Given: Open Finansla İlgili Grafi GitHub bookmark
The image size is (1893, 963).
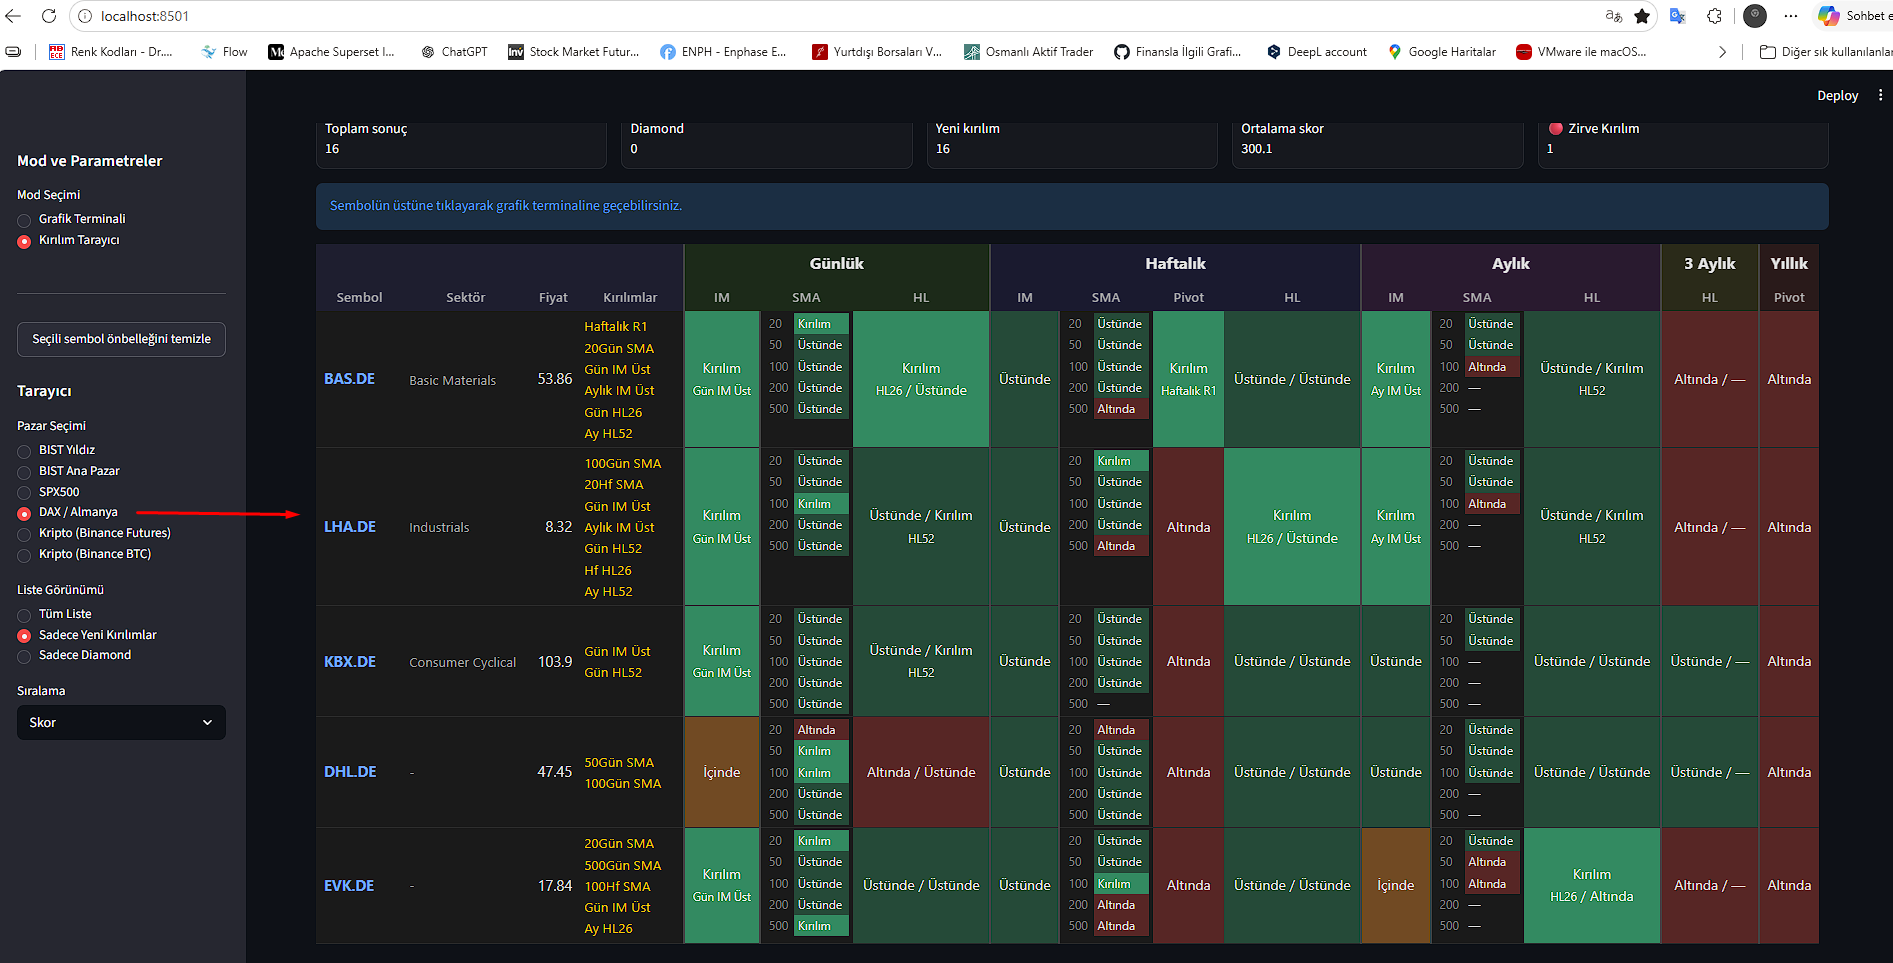Looking at the screenshot, I should (1178, 52).
